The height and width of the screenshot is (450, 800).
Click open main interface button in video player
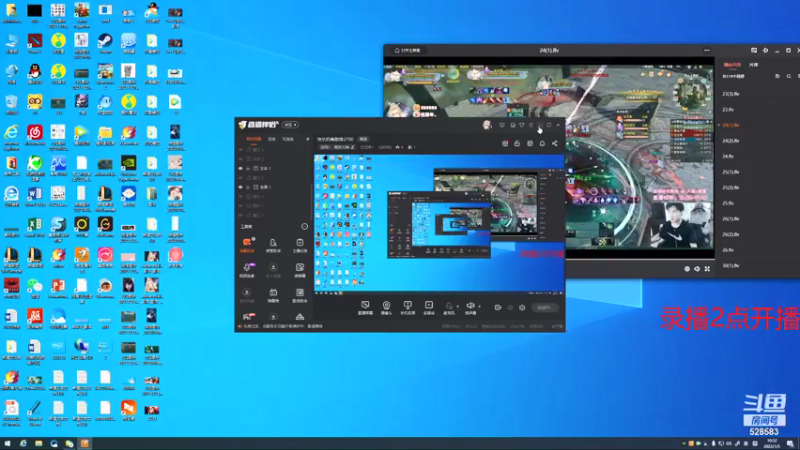tap(408, 51)
